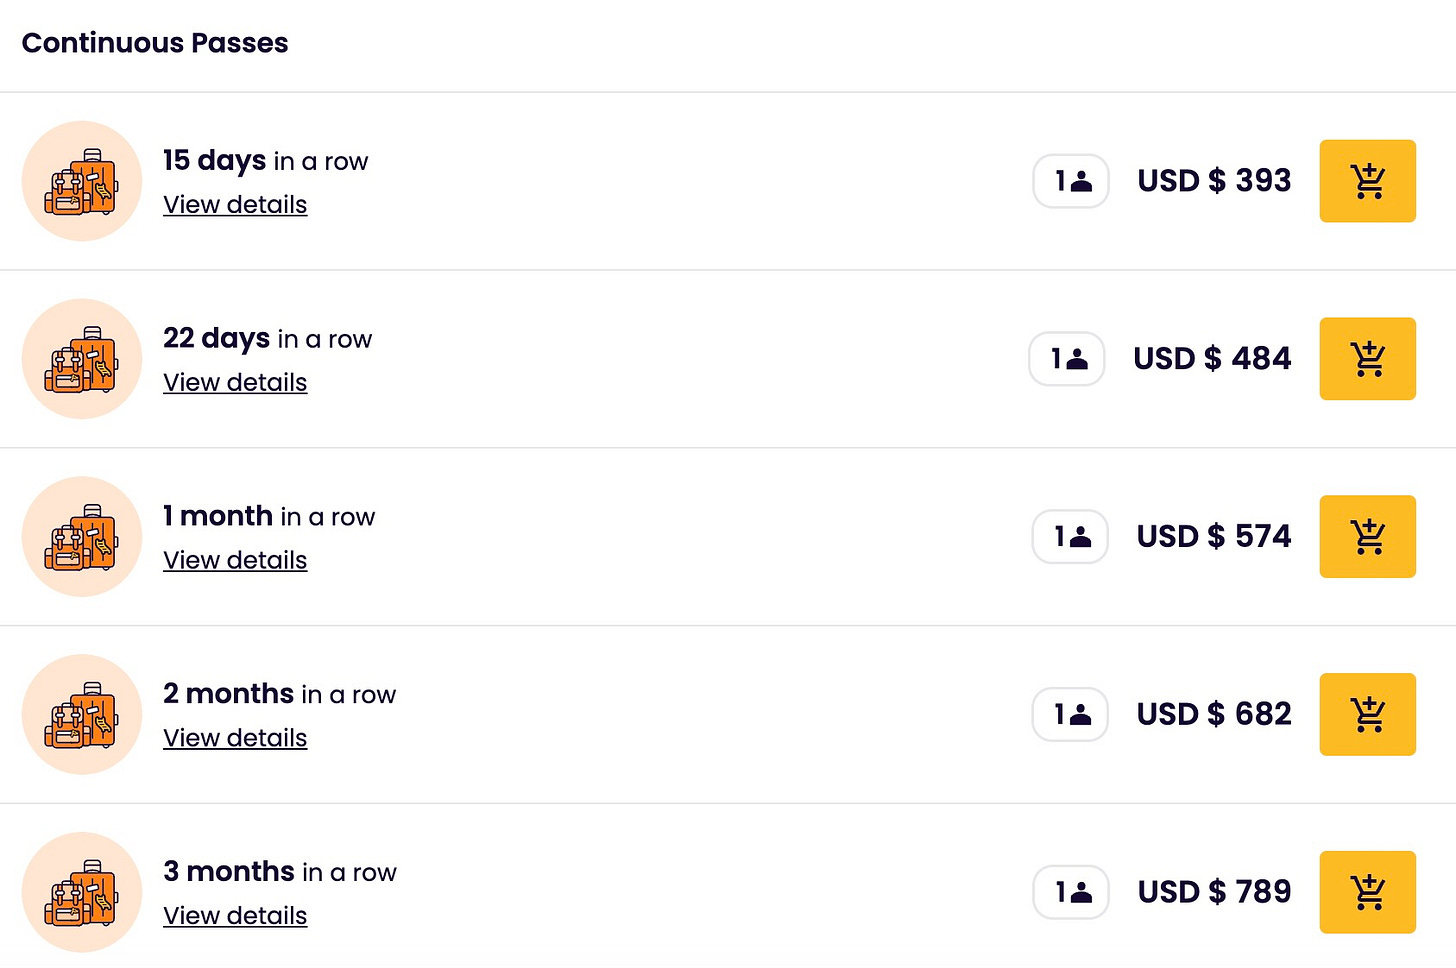Screen dimensions: 1456x968
Task: View details of the 2 months pass
Action: 235,738
